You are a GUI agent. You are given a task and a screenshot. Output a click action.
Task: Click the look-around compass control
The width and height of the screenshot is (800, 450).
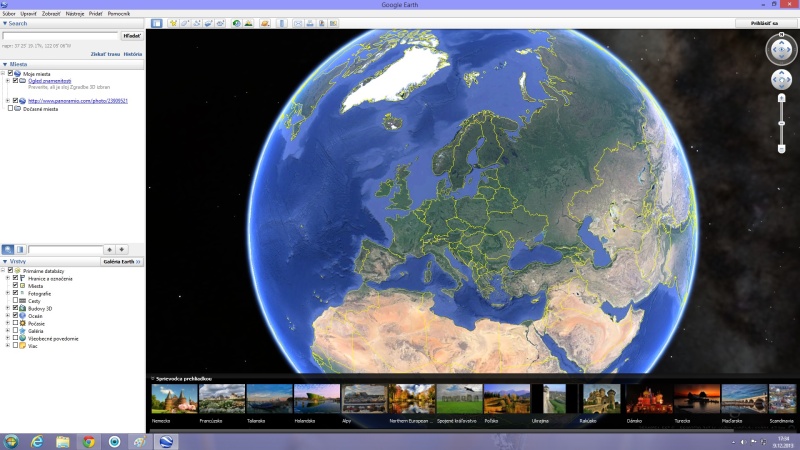tap(781, 49)
